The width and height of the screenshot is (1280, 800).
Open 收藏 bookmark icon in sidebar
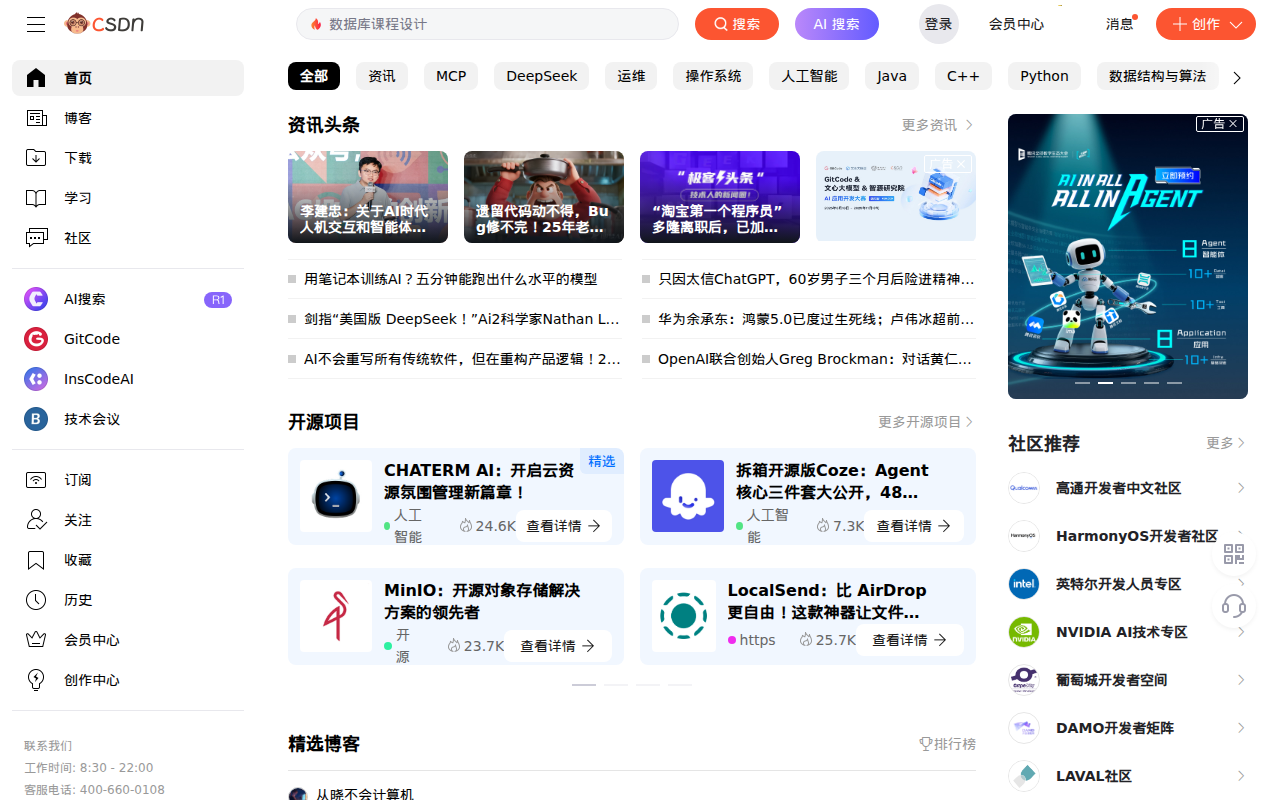pos(36,560)
